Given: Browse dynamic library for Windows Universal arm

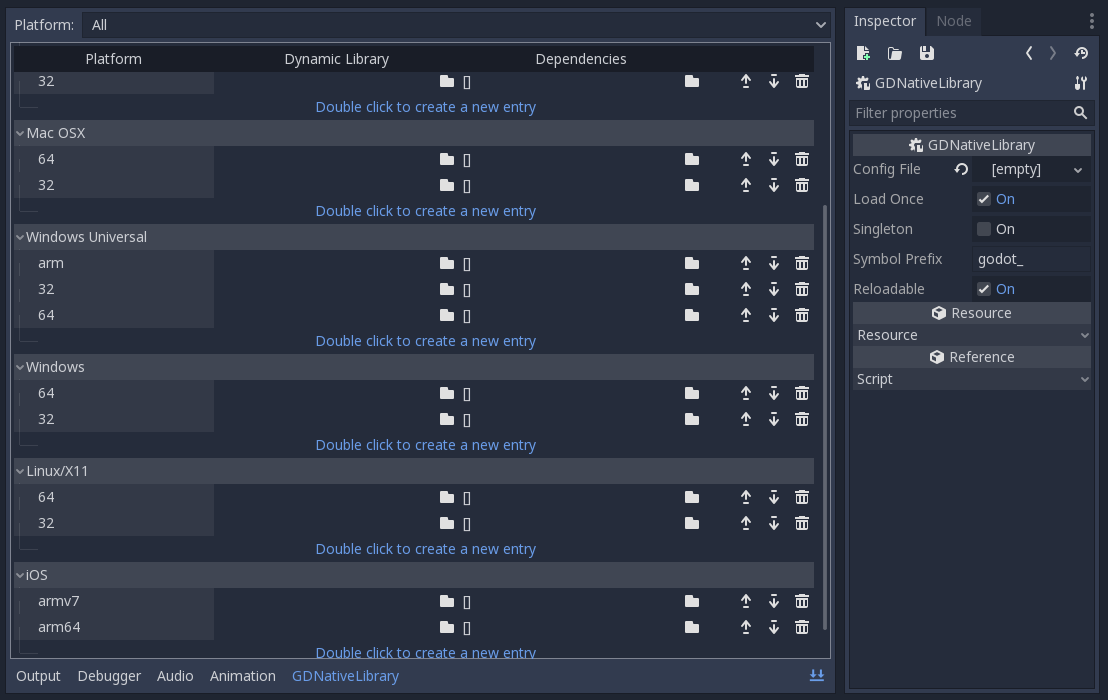Looking at the screenshot, I should (447, 263).
